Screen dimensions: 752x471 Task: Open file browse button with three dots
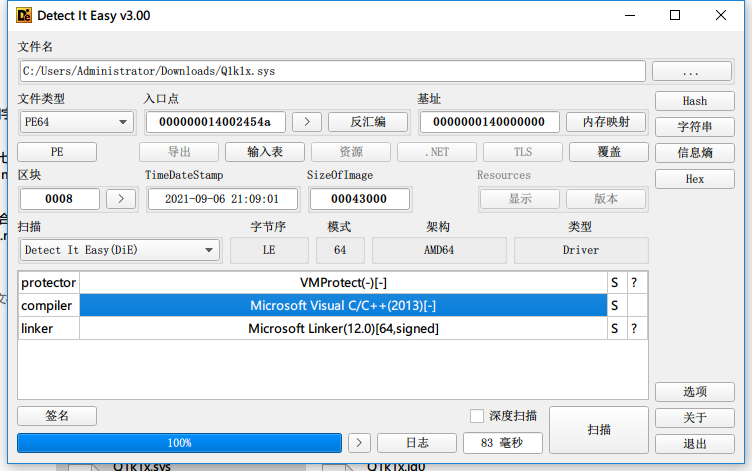(x=692, y=71)
